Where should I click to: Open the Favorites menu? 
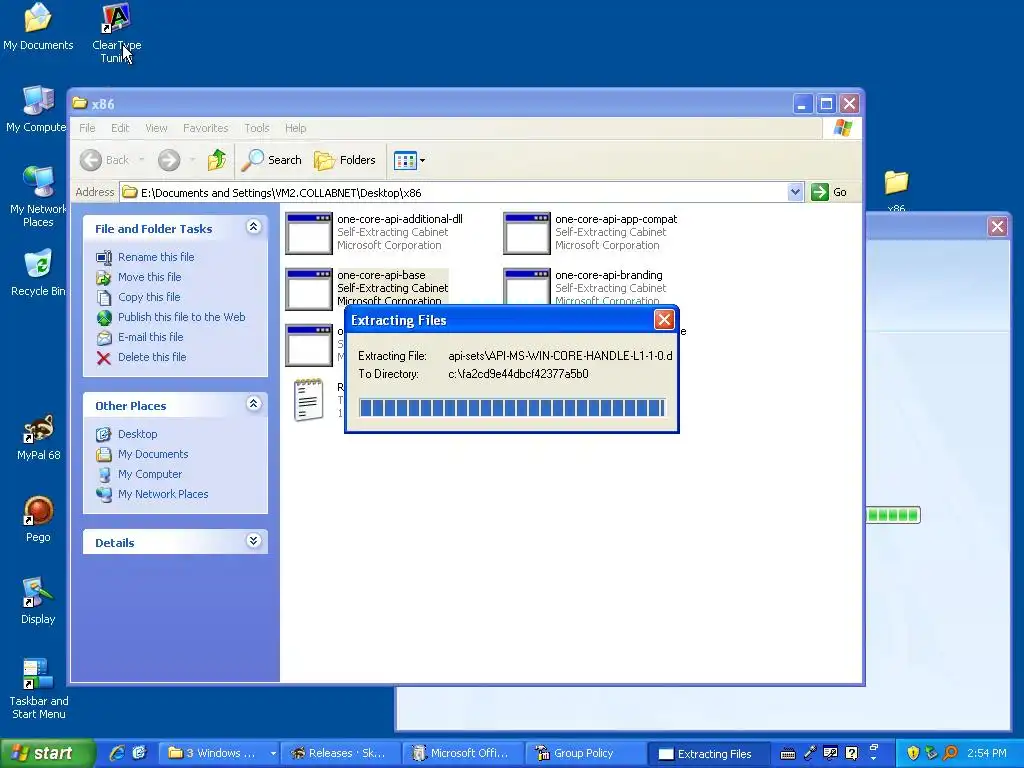(206, 128)
